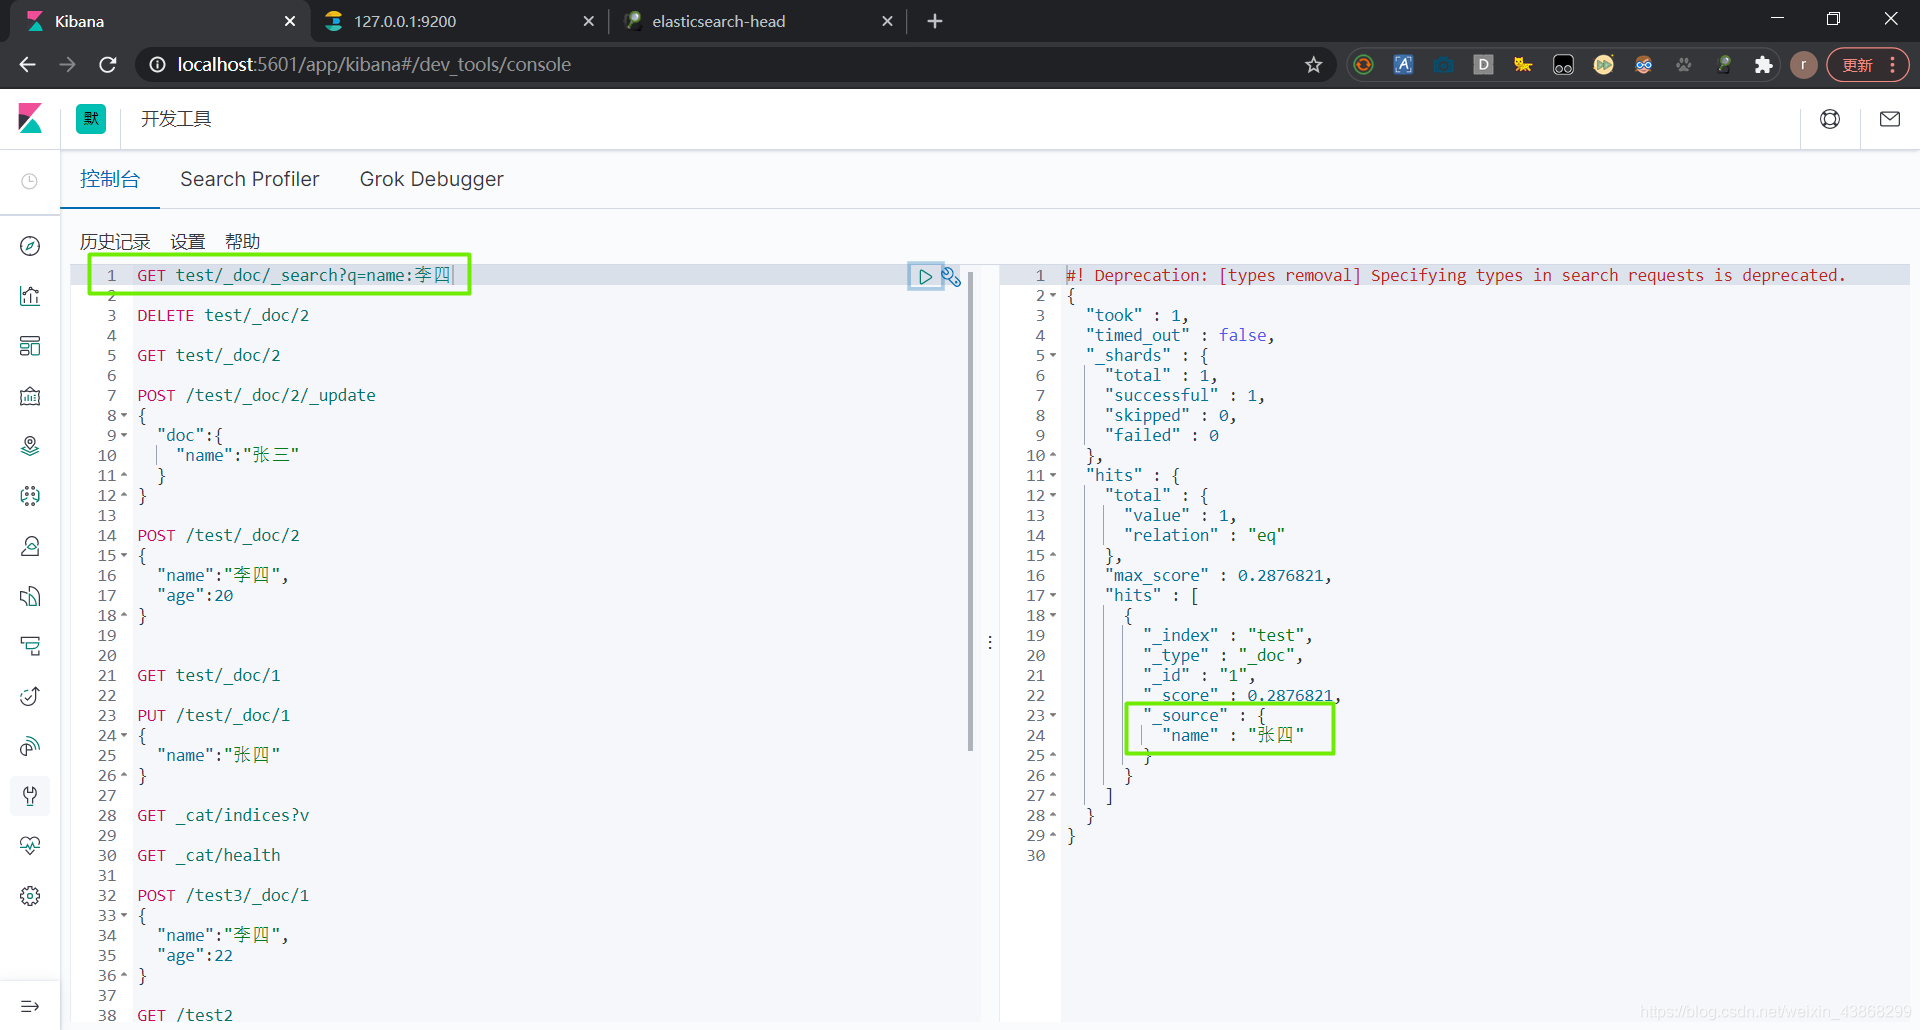The image size is (1921, 1030).
Task: Reload the page in browser toolbar
Action: (108, 65)
